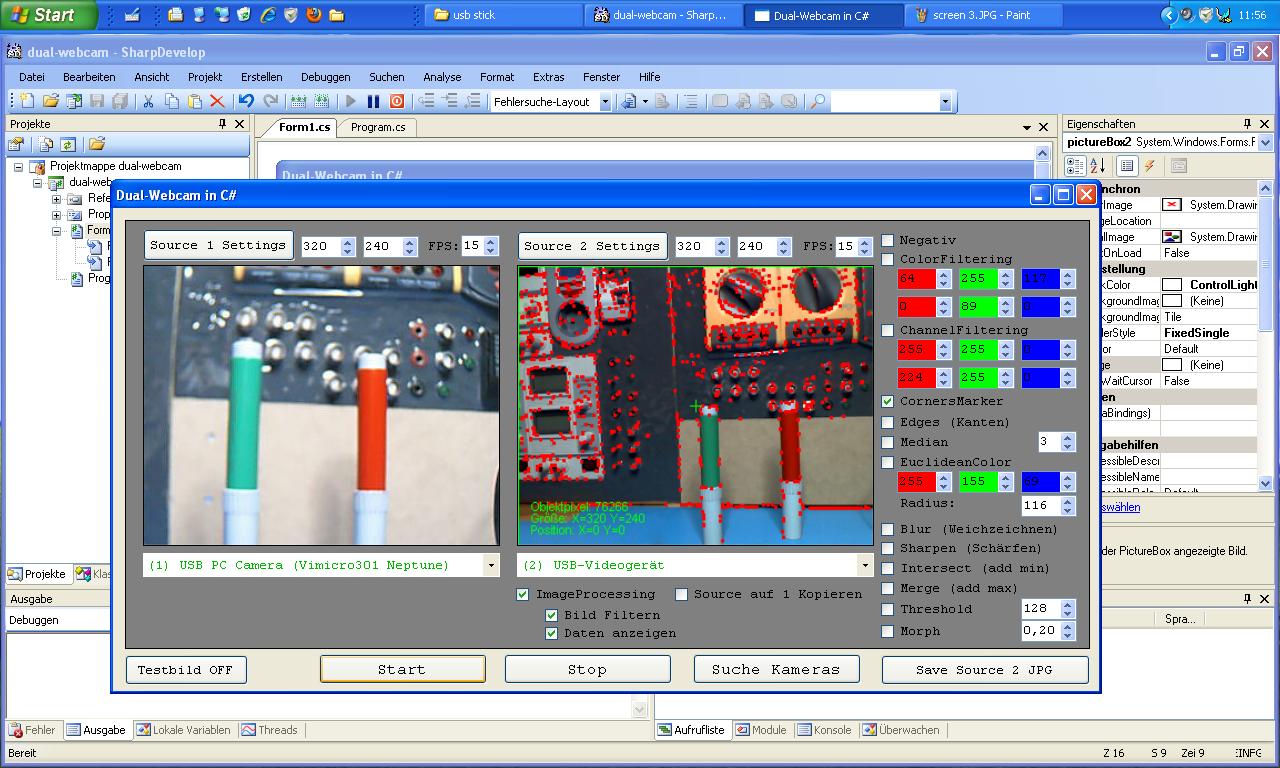Open the Debuggen menu
This screenshot has height=768, width=1280.
[325, 77]
